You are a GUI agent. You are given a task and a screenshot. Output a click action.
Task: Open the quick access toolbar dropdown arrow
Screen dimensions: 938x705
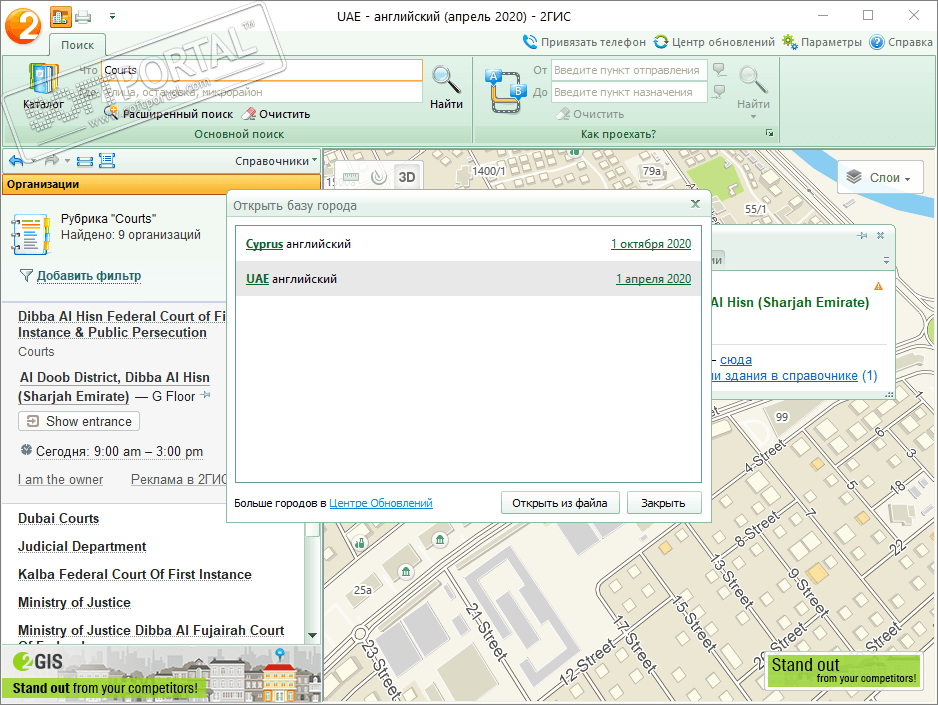pos(112,17)
